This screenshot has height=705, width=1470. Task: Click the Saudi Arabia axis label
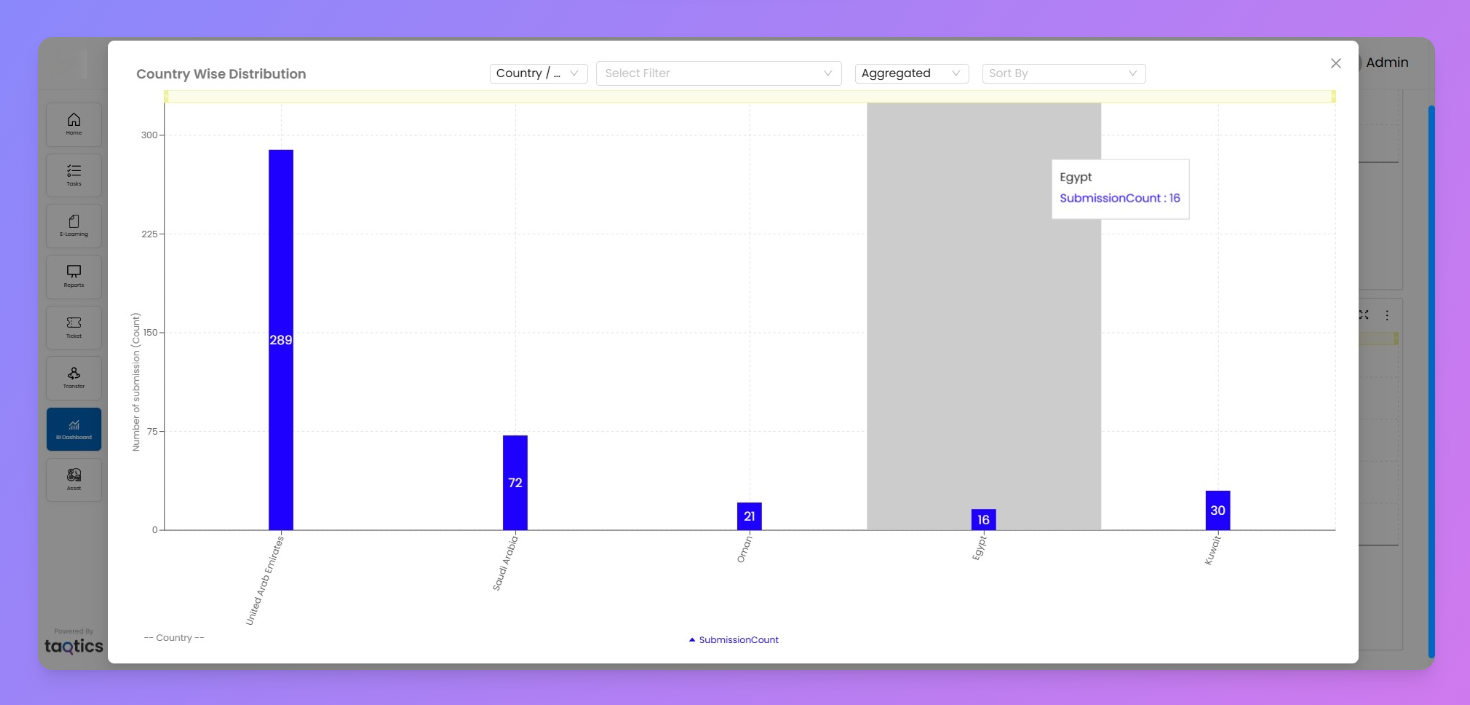(506, 563)
